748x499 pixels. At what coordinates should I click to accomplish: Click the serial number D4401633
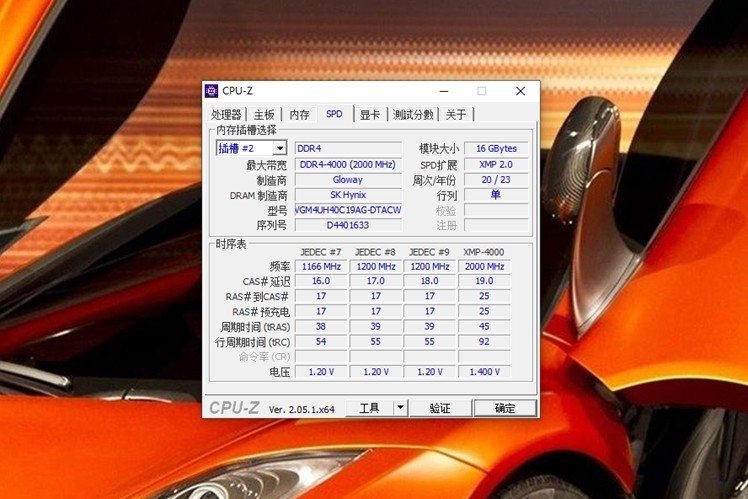(x=348, y=225)
